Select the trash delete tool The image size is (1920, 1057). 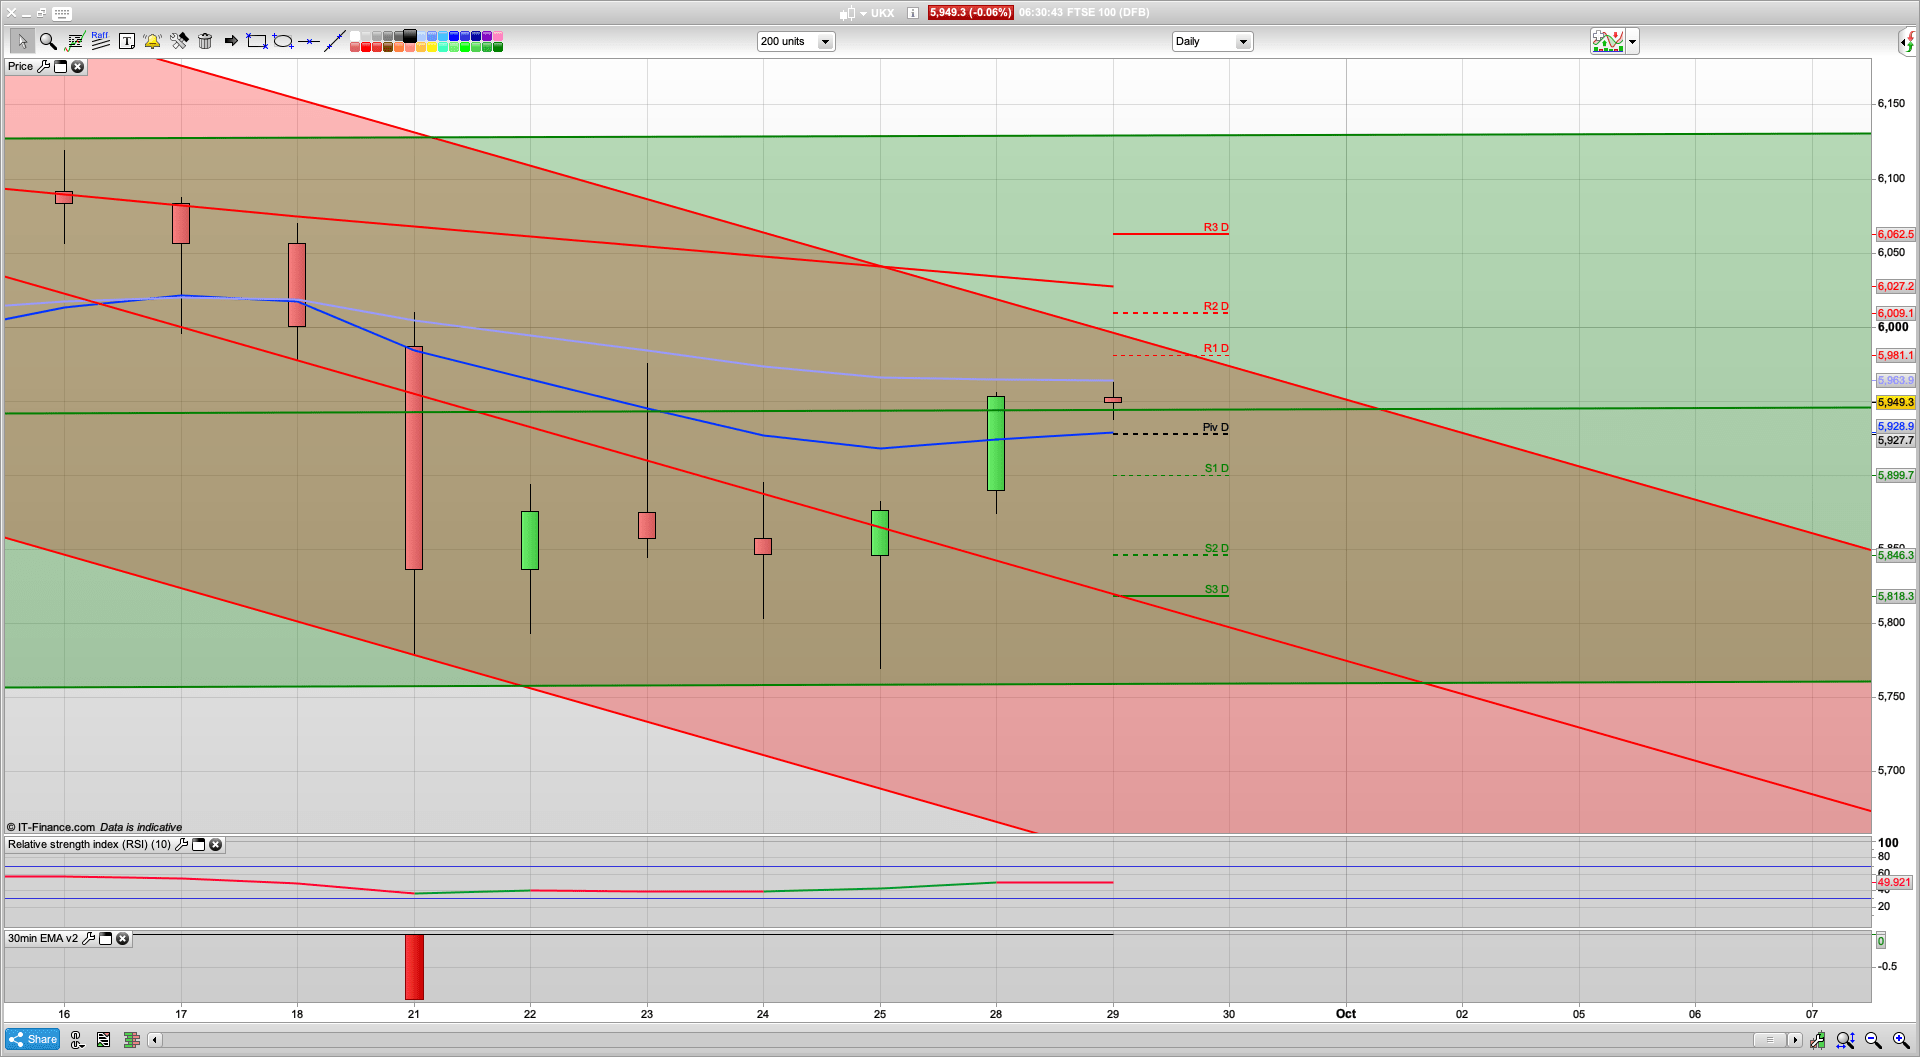(204, 41)
